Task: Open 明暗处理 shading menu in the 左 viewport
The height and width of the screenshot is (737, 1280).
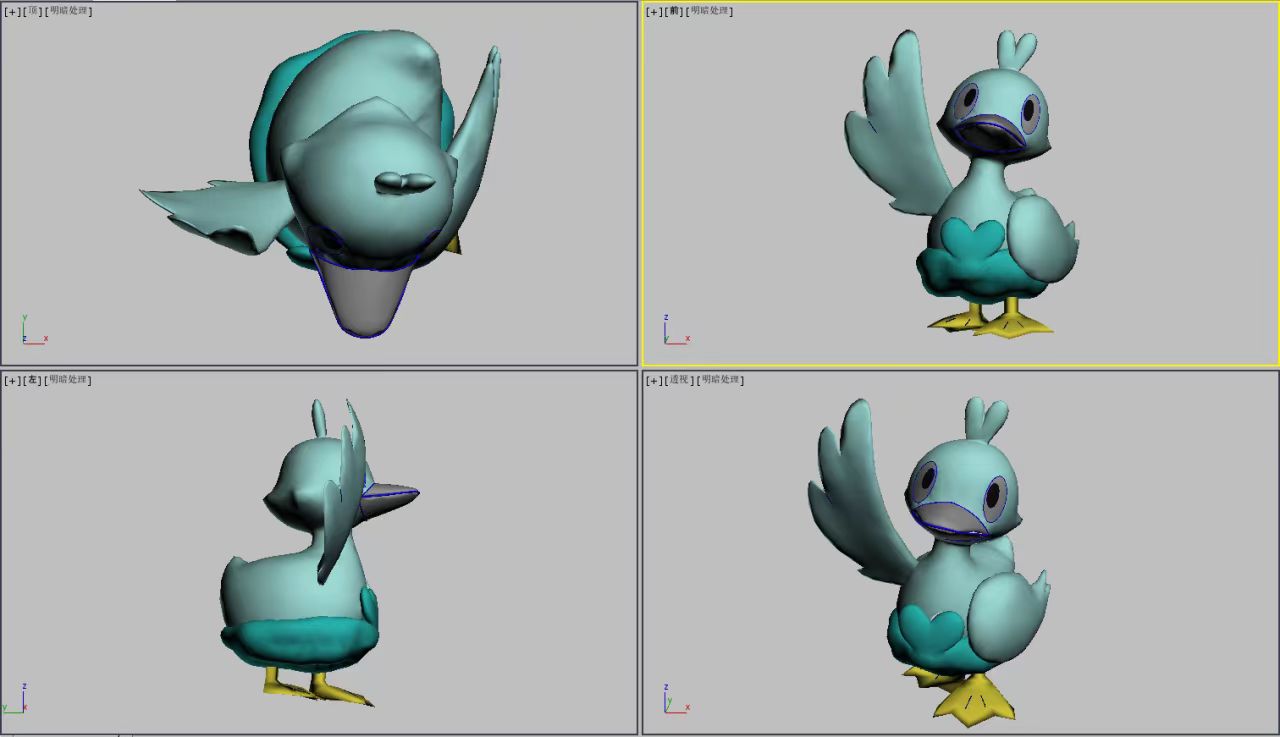Action: pos(69,380)
